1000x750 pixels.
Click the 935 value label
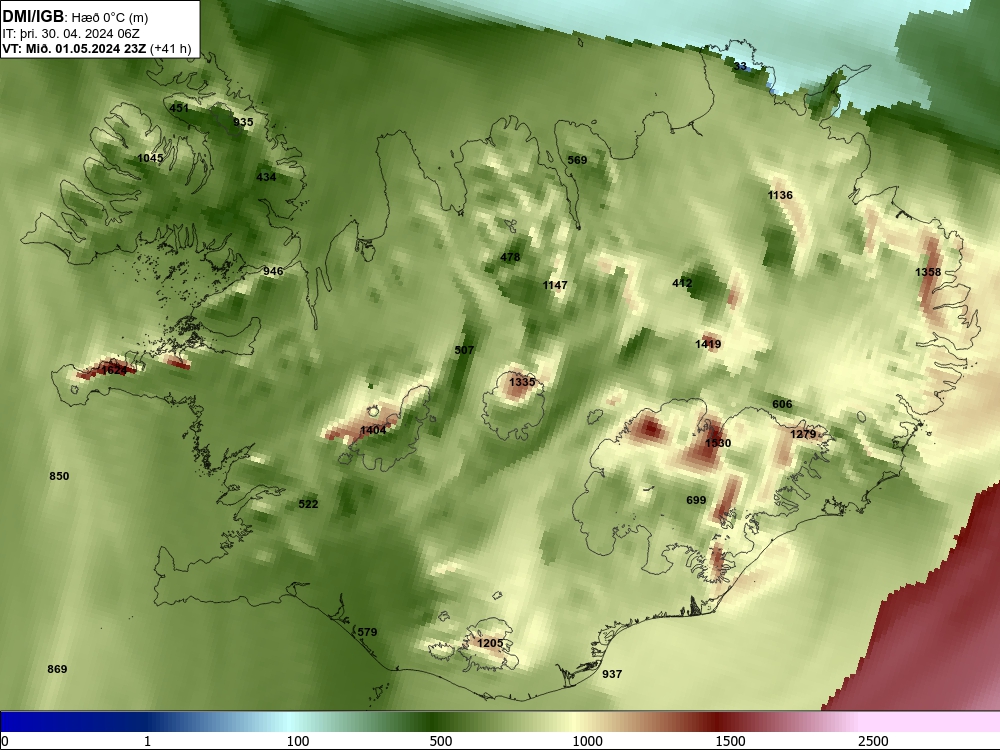(243, 122)
